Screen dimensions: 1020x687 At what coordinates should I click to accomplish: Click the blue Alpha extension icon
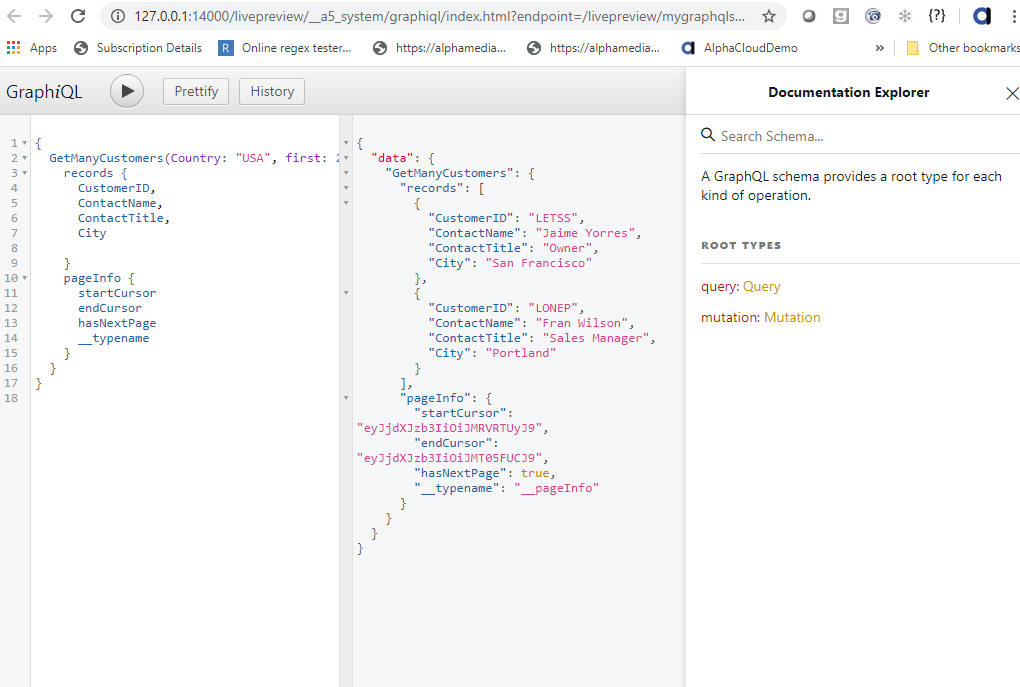(x=982, y=16)
